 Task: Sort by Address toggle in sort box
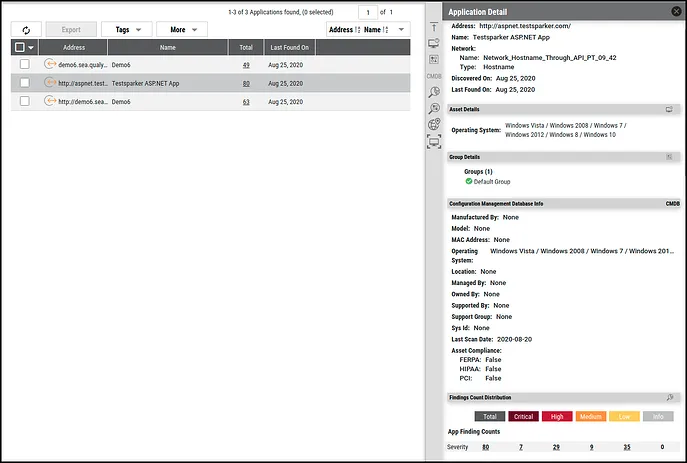(344, 30)
